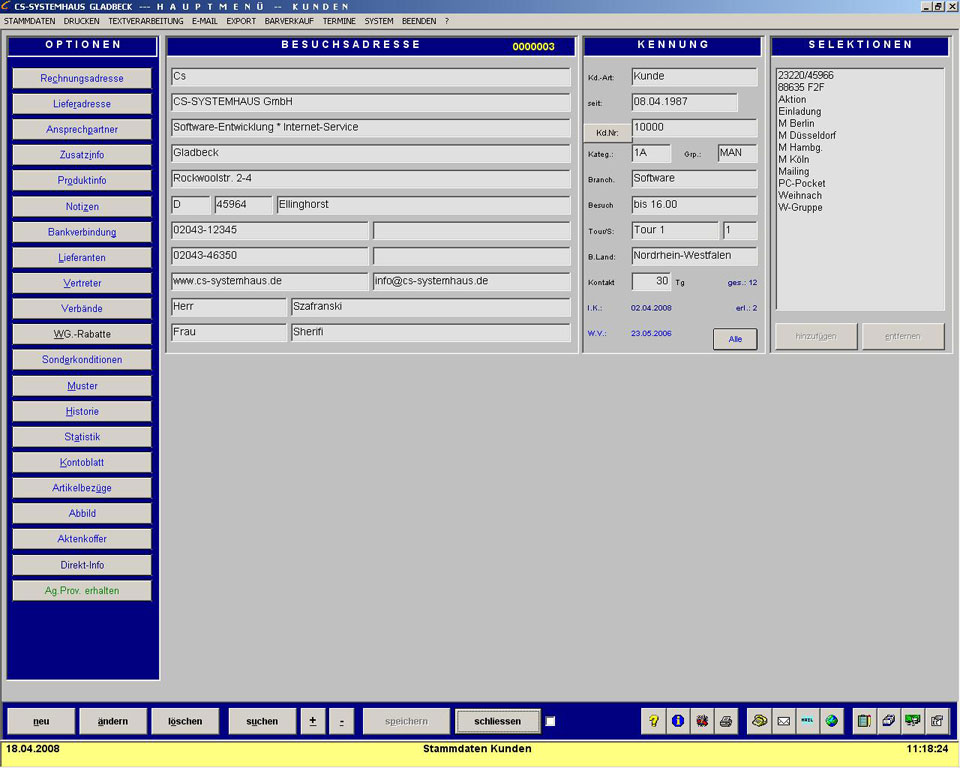Open the TEXTVERARBEITUNG menu

pos(146,21)
